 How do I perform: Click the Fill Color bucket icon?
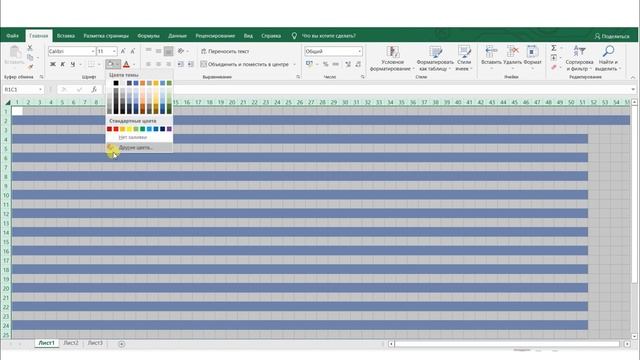point(110,64)
